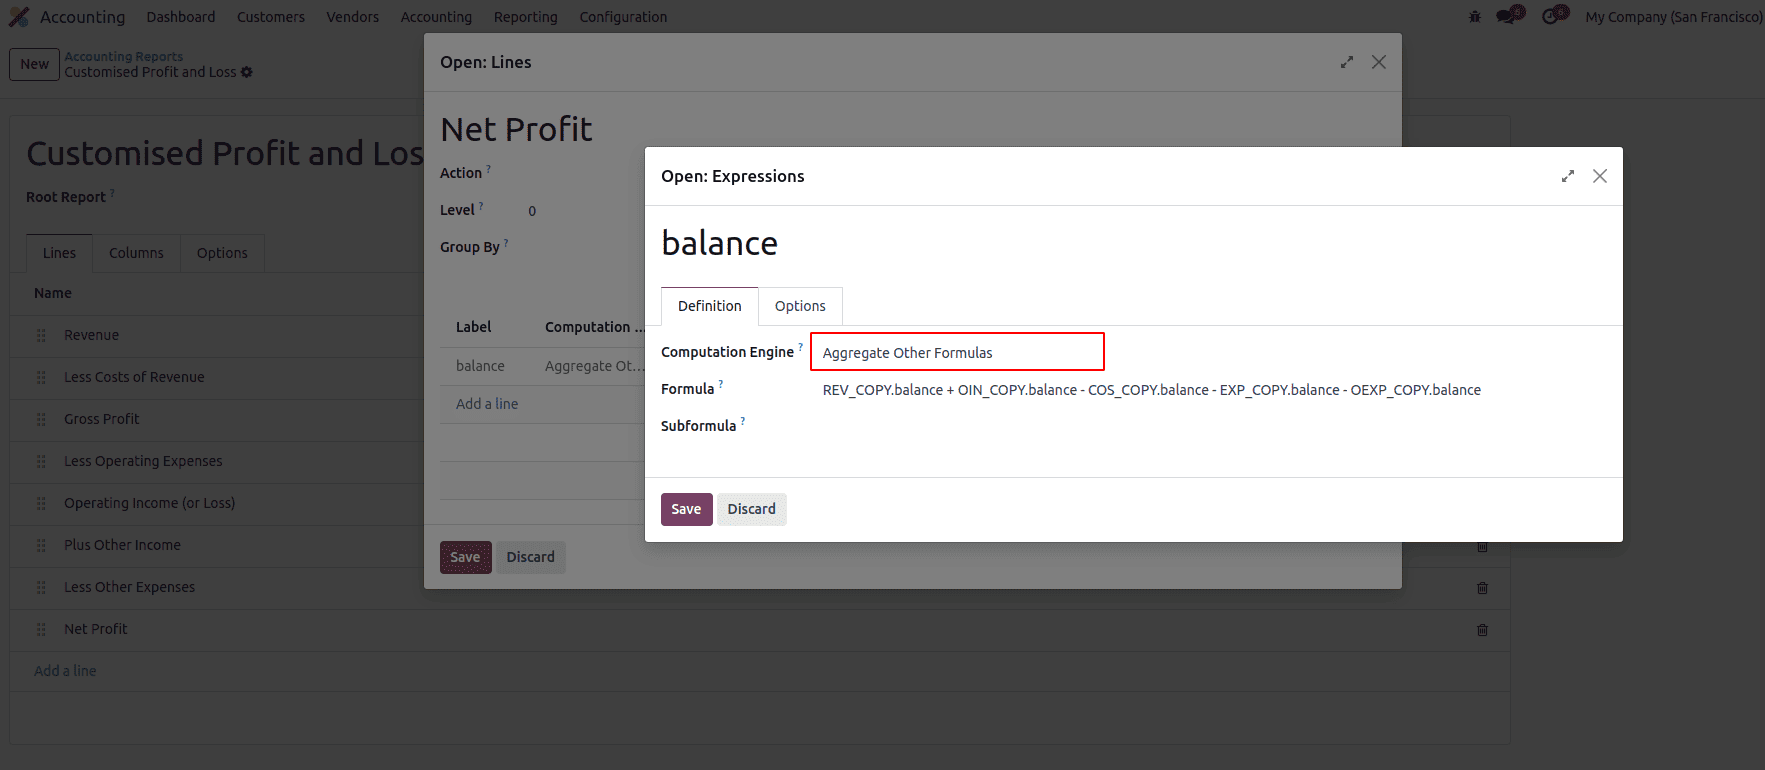Delete the Less Other Expenses line via its trash icon
Screen dimensions: 1765x770
point(1483,588)
